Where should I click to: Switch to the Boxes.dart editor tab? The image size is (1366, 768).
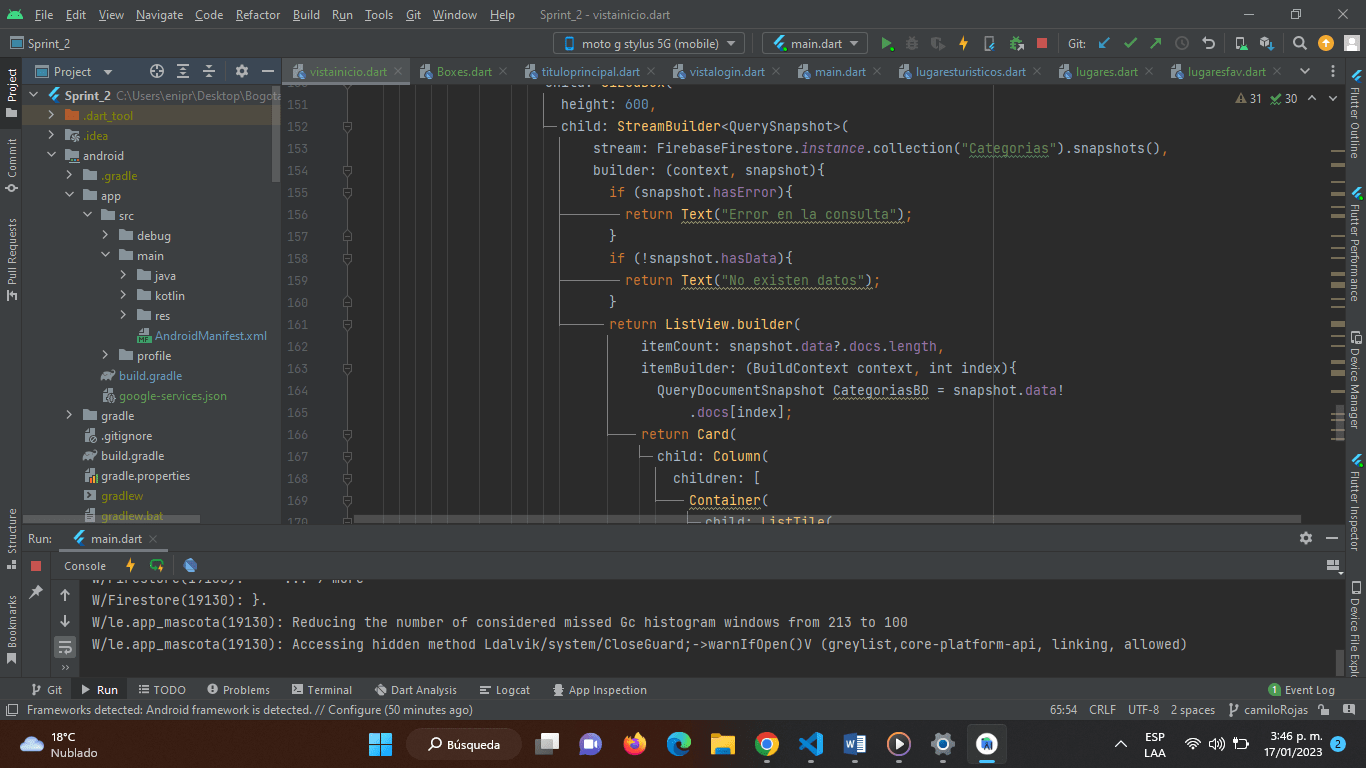coord(464,72)
